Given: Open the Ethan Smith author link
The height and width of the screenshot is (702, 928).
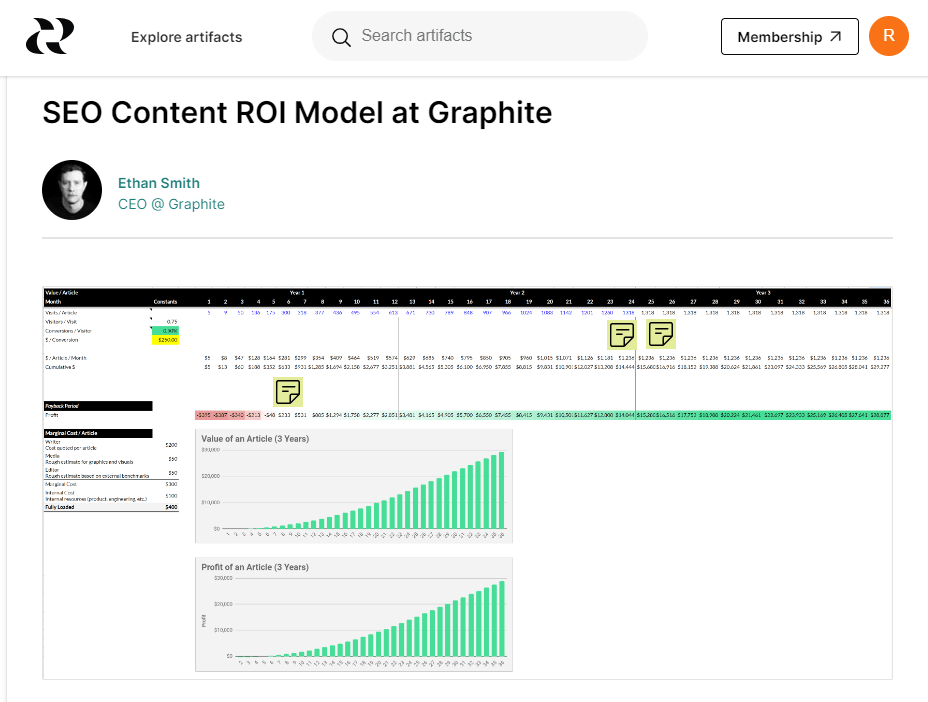Looking at the screenshot, I should 159,183.
